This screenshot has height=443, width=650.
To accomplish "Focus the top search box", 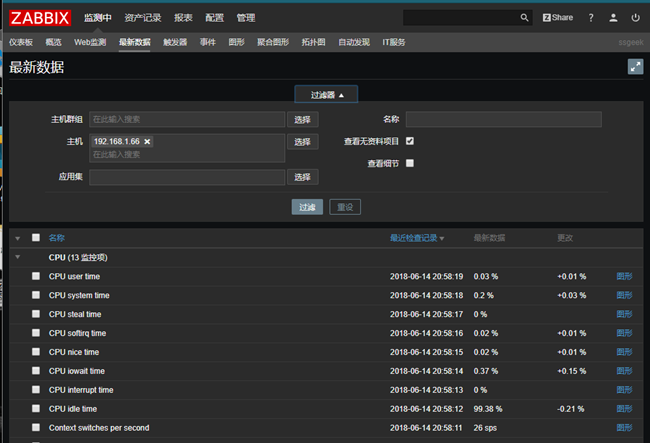I will pyautogui.click(x=461, y=18).
